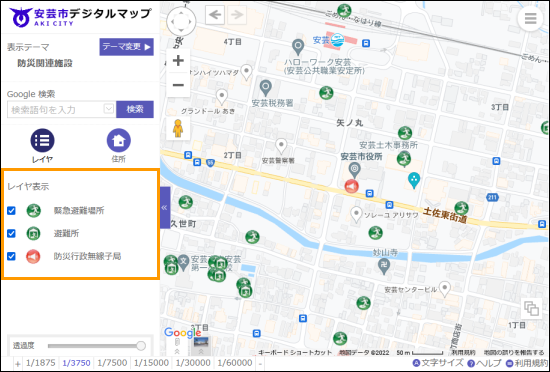Open the search box history dropdown arrow
Image resolution: width=550 pixels, height=372 pixels.
click(109, 109)
